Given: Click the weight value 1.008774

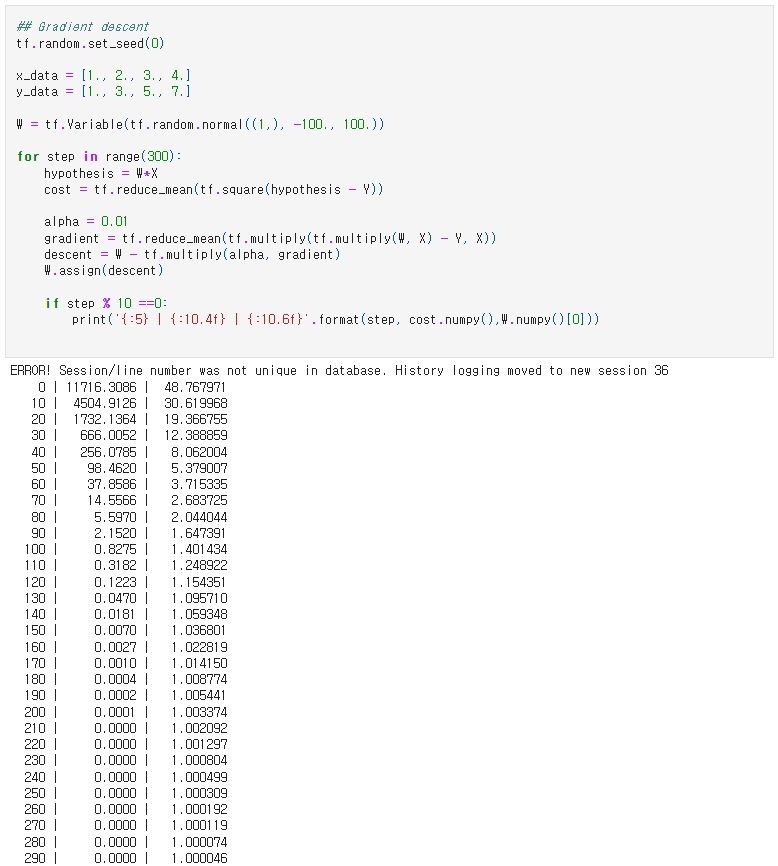Looking at the screenshot, I should (199, 679).
